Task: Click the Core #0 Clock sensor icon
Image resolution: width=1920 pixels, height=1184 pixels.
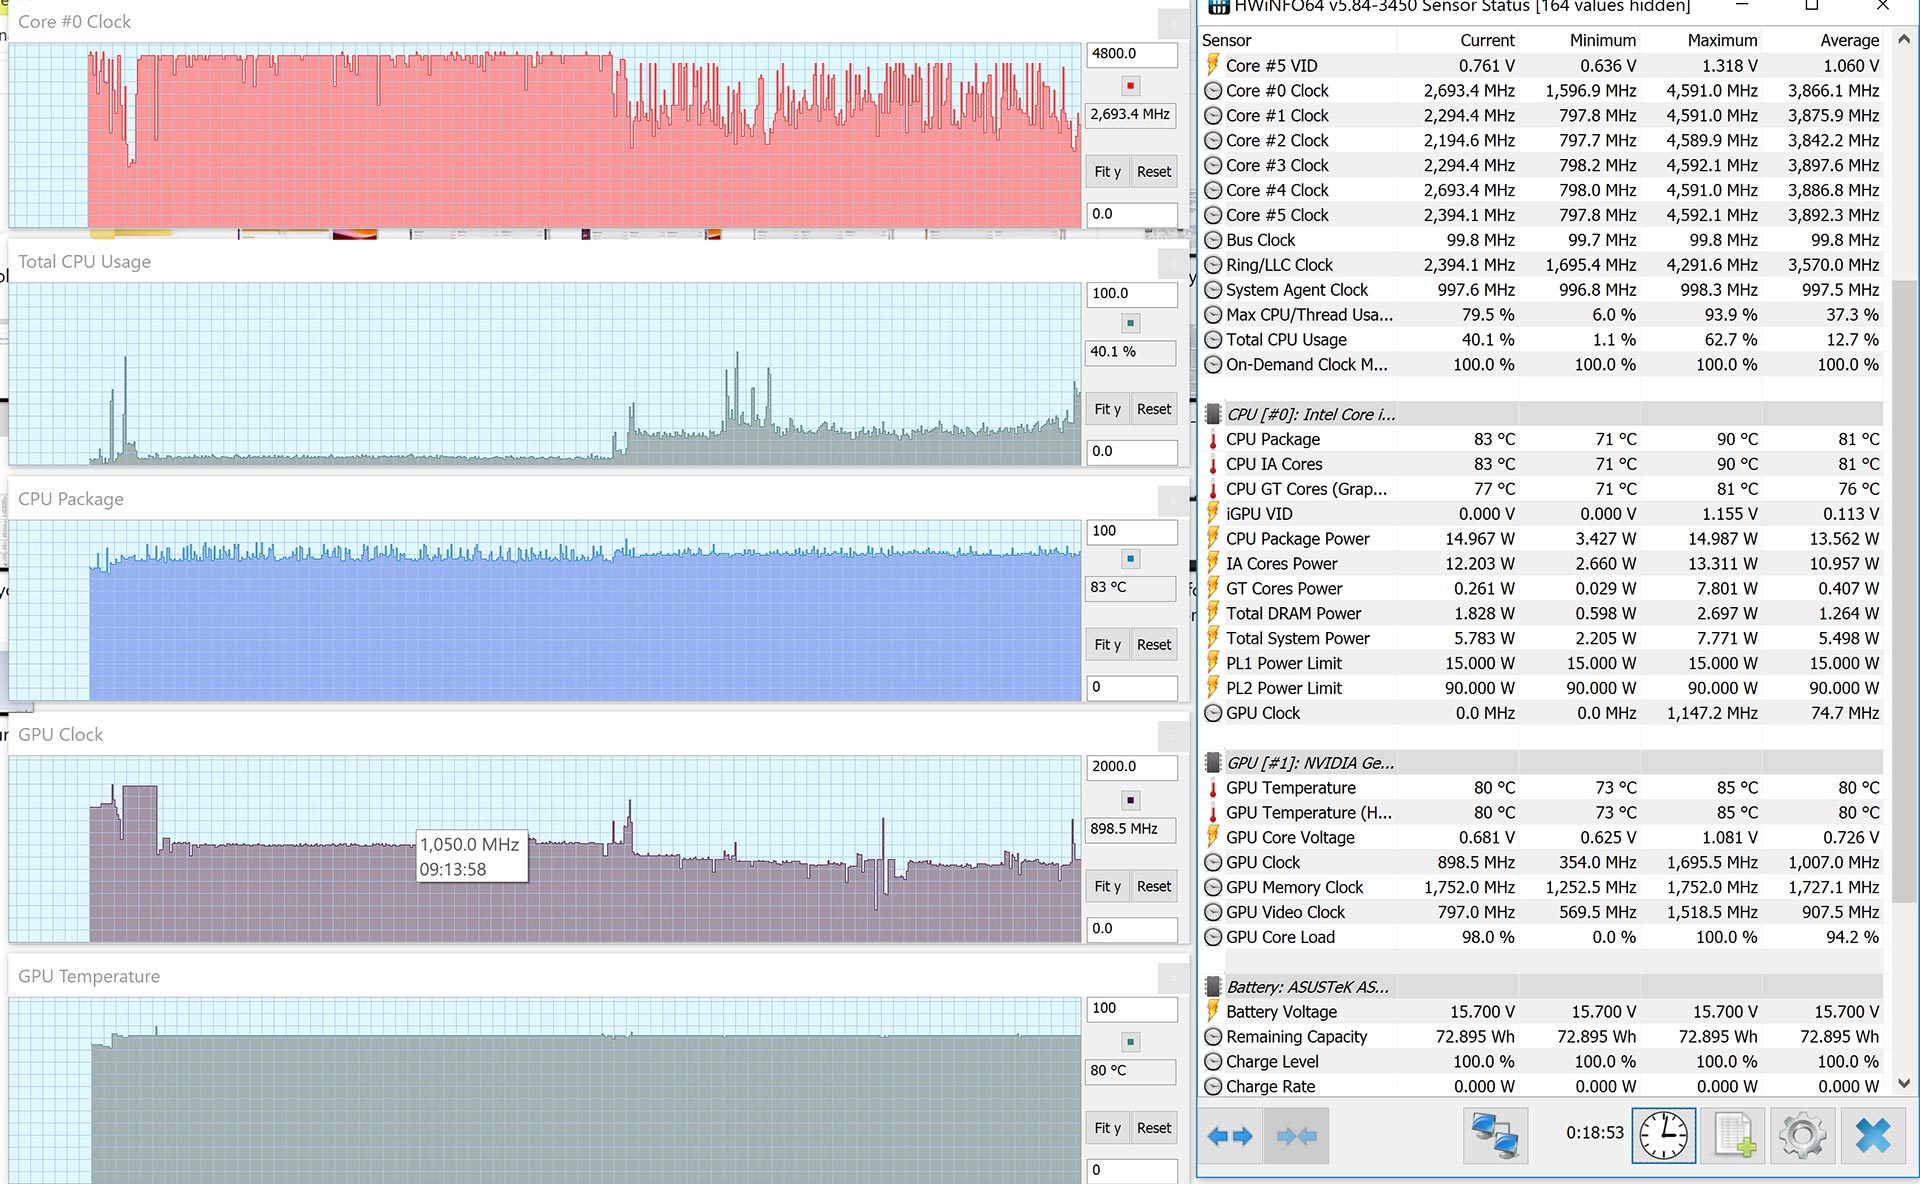Action: tap(1213, 90)
